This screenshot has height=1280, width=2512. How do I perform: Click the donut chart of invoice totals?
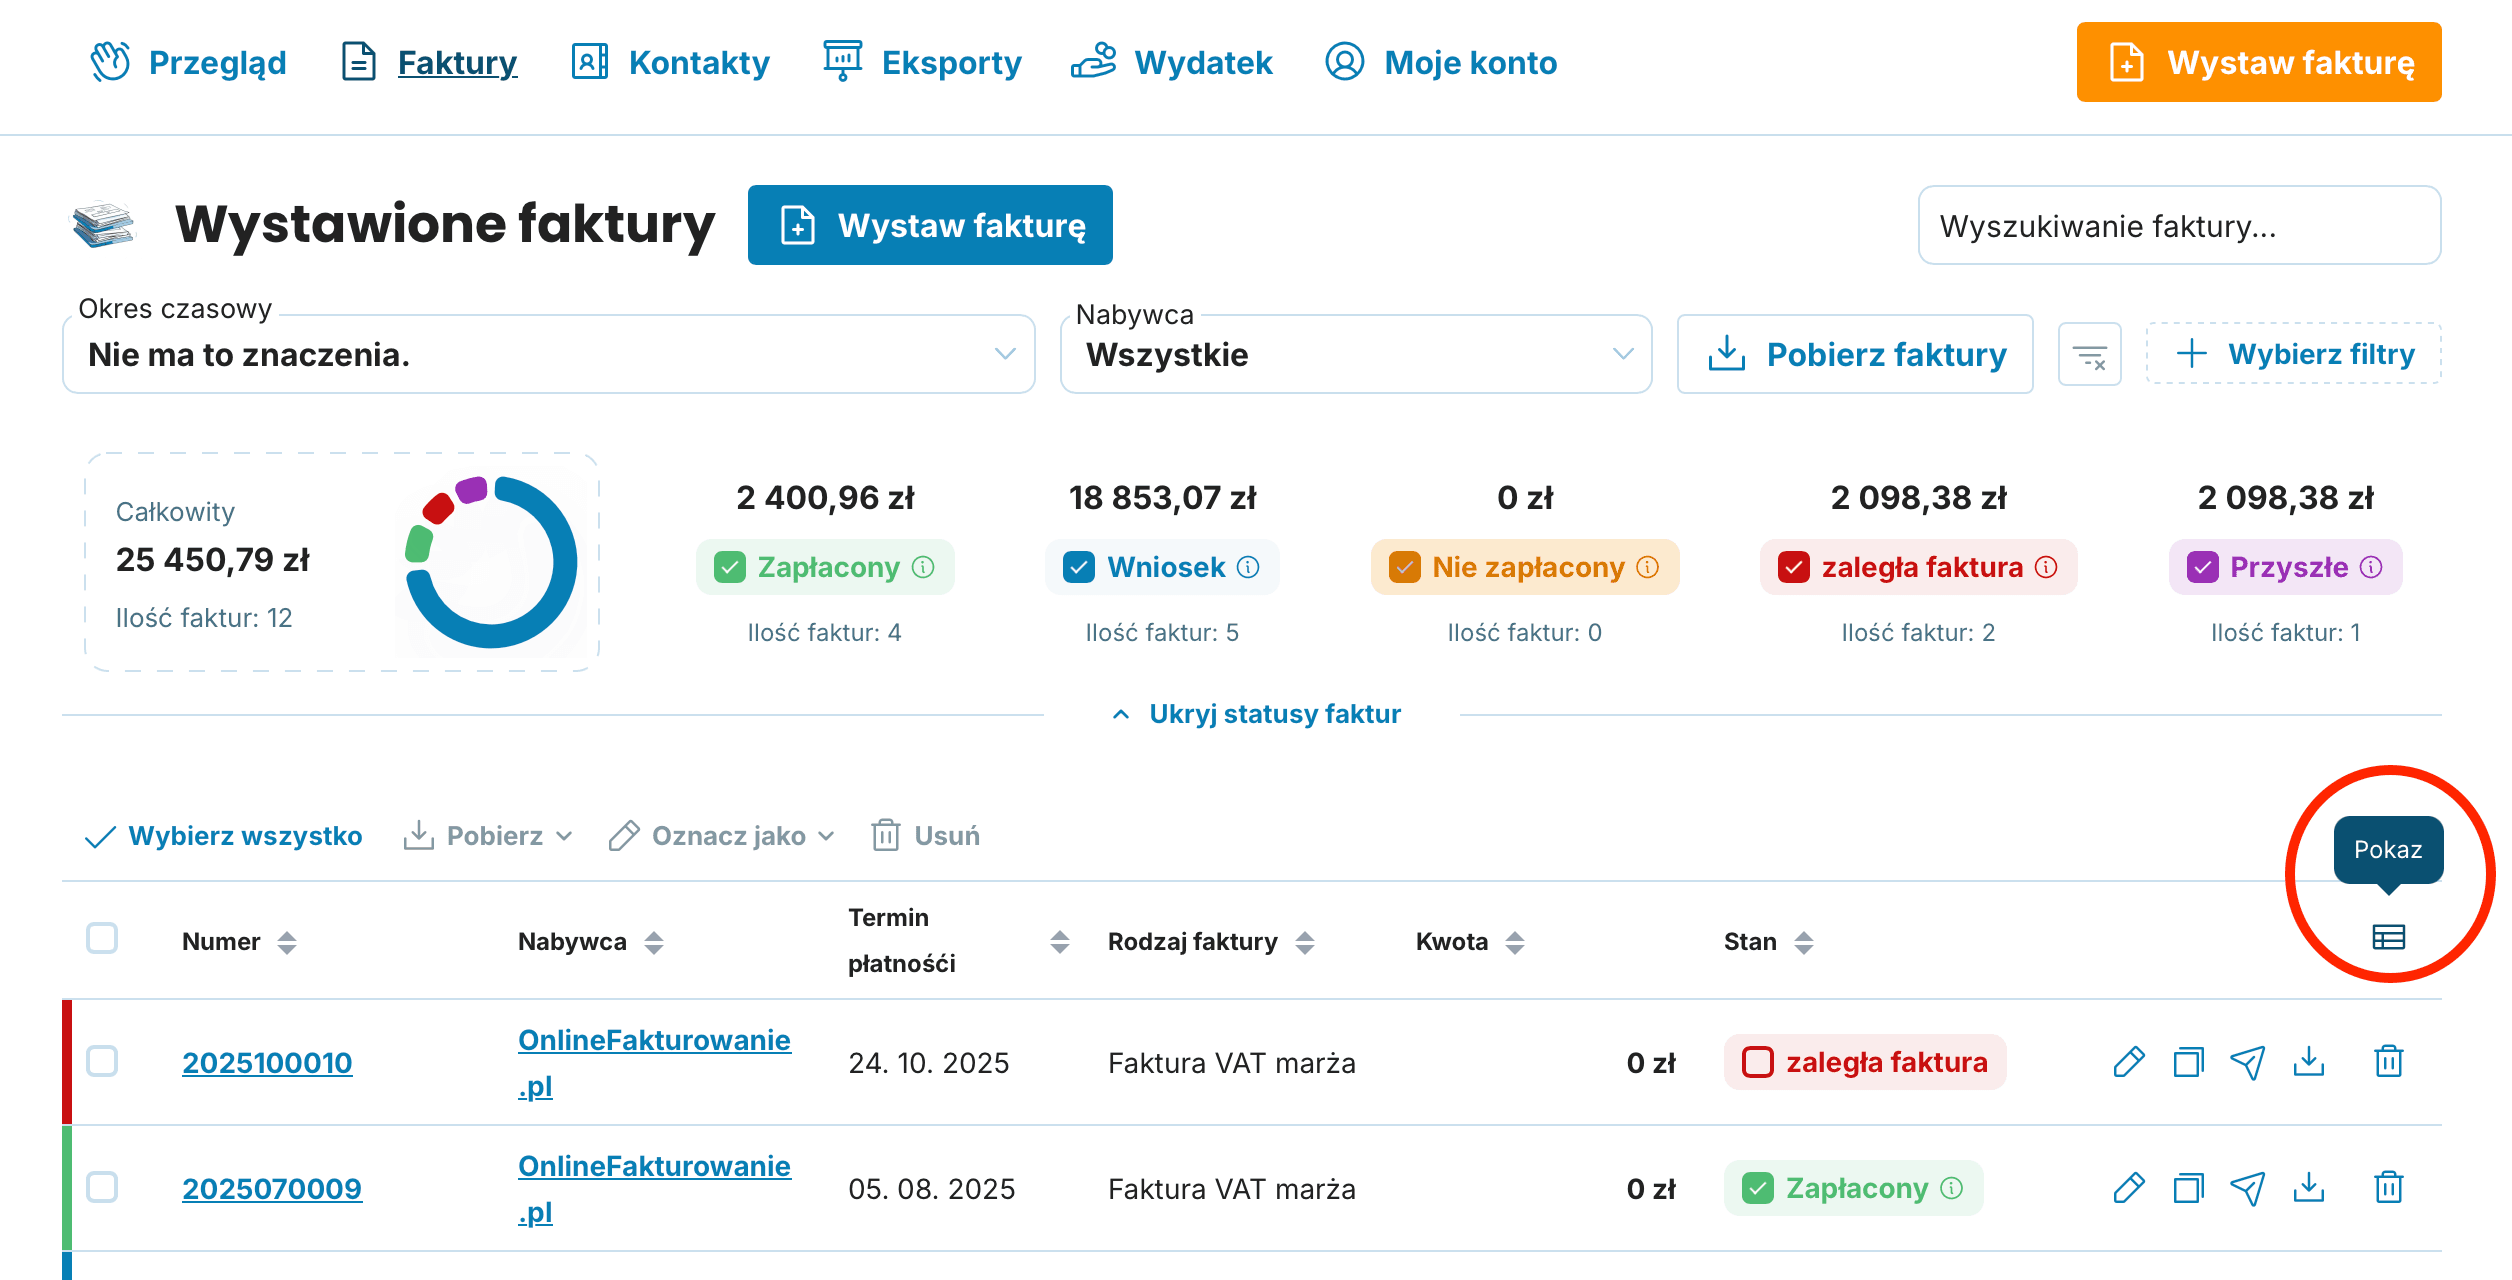[491, 562]
